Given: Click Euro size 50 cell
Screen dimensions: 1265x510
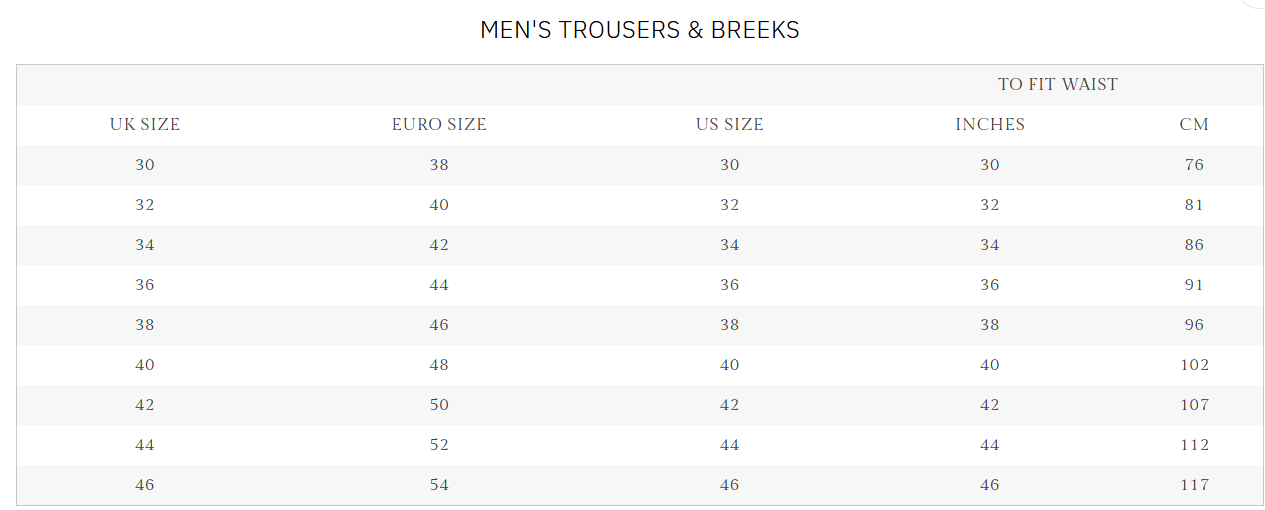Looking at the screenshot, I should 439,405.
